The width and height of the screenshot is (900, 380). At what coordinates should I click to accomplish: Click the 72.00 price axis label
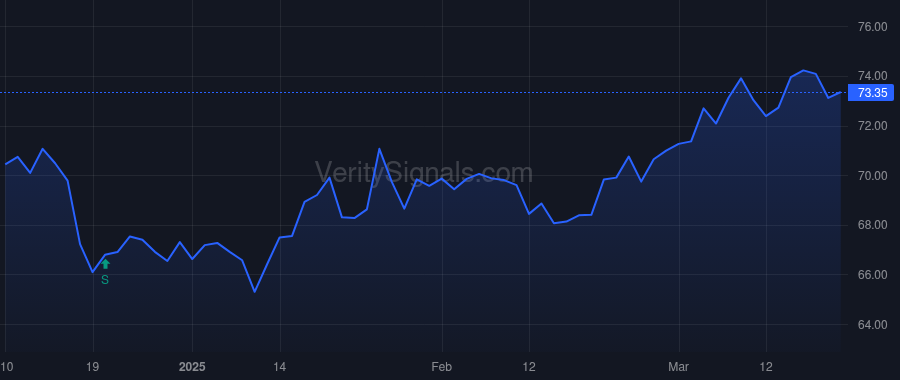[x=872, y=126]
